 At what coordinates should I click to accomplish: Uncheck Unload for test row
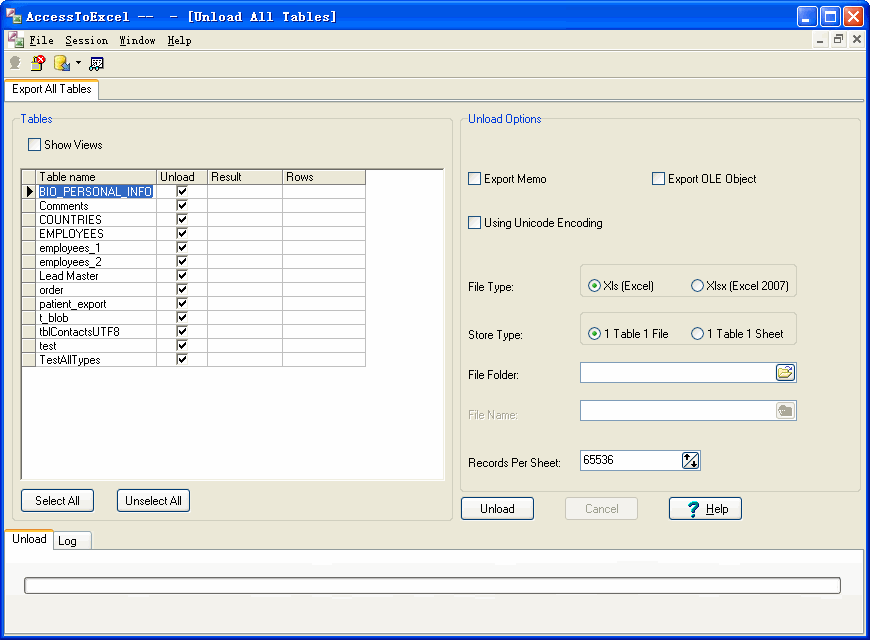click(181, 346)
